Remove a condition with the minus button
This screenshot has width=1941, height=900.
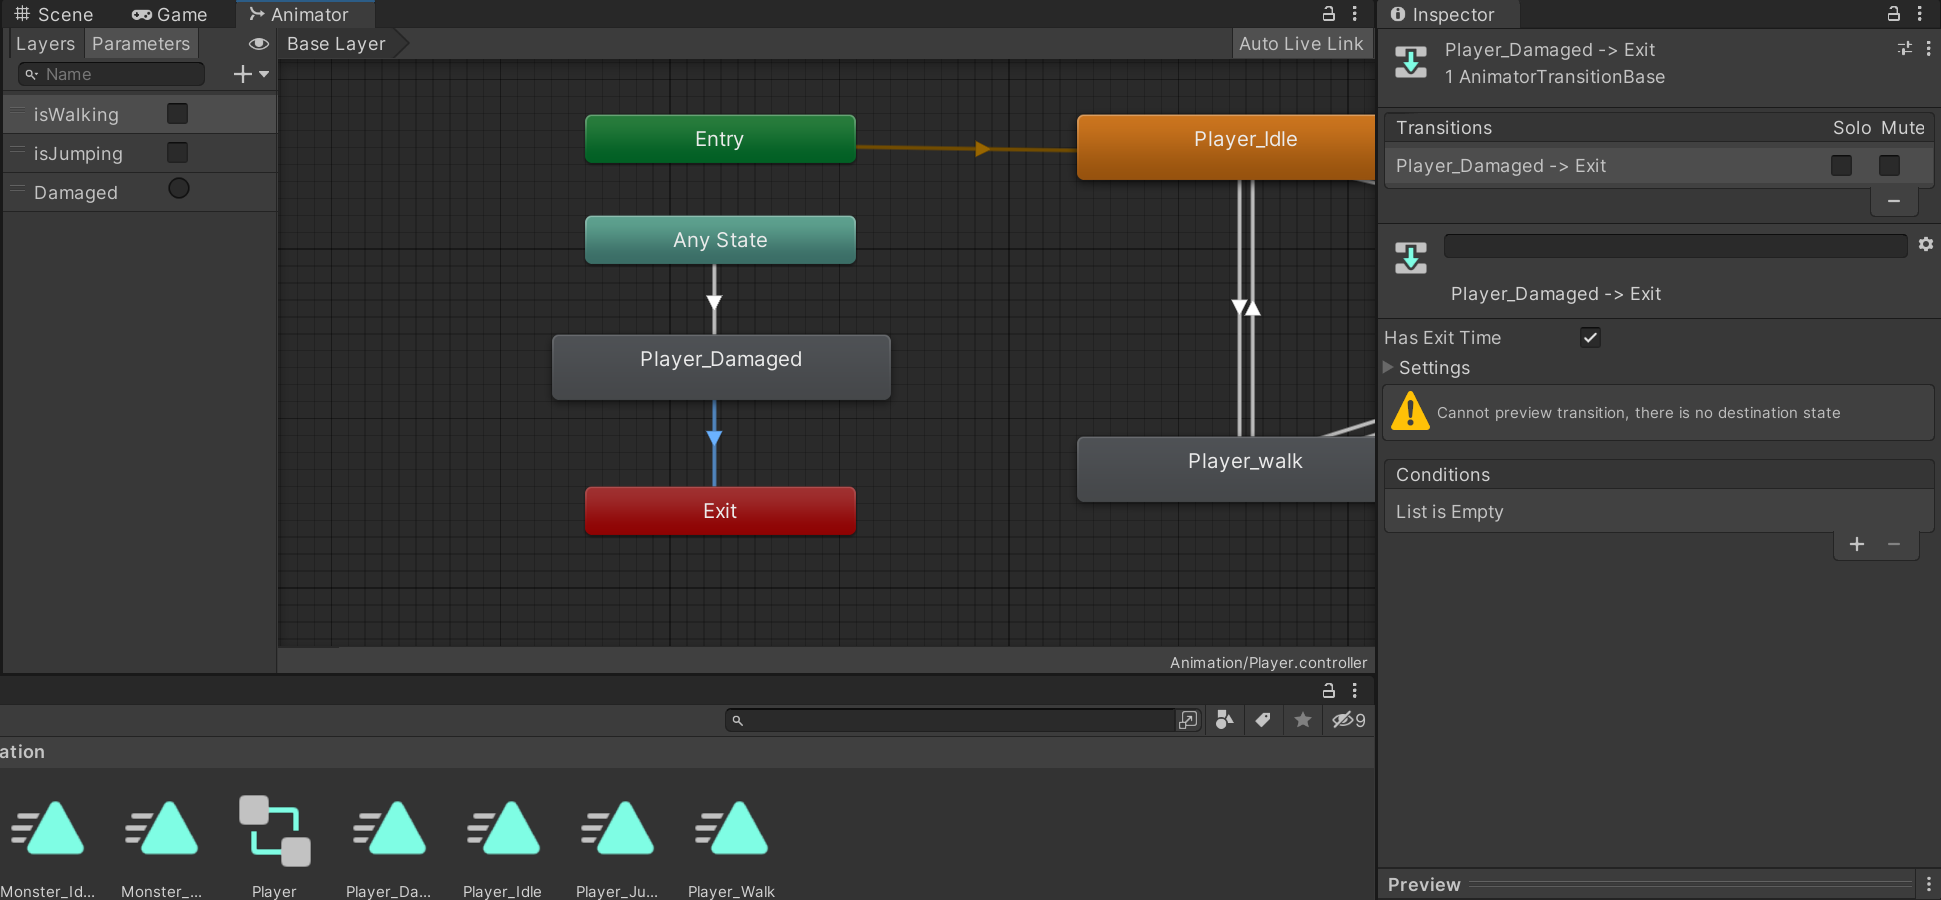coord(1894,544)
